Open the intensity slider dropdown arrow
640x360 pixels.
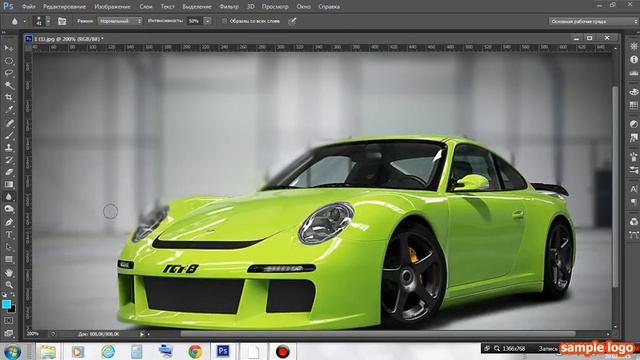pos(207,21)
